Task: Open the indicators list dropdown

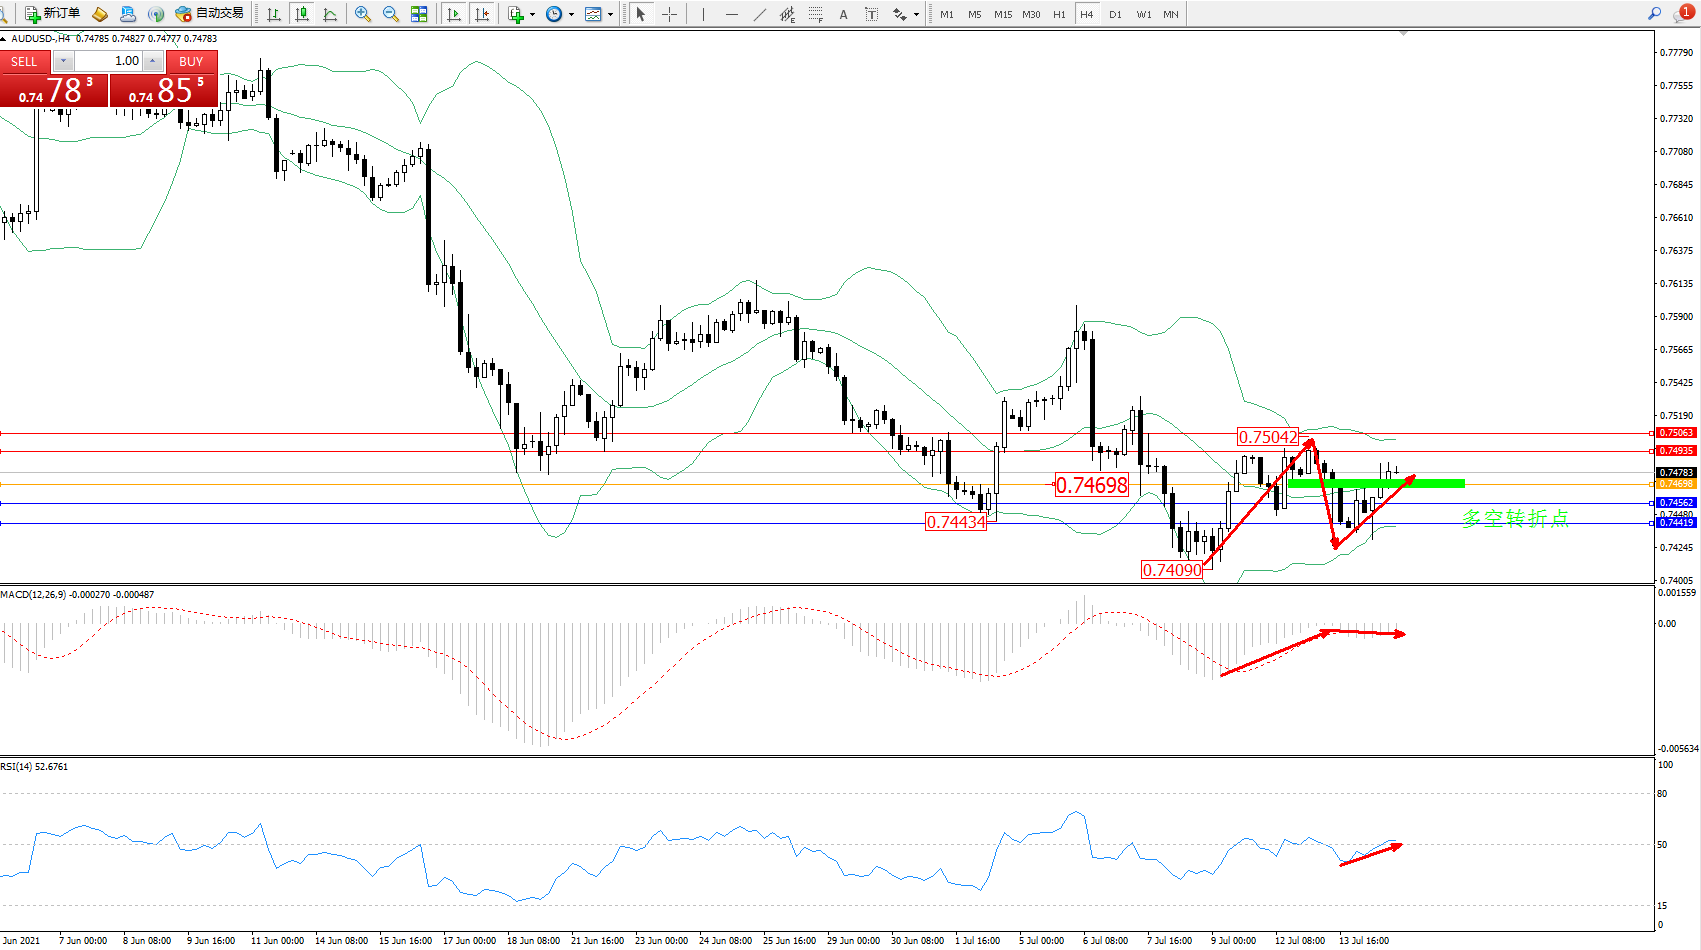Action: (x=532, y=14)
